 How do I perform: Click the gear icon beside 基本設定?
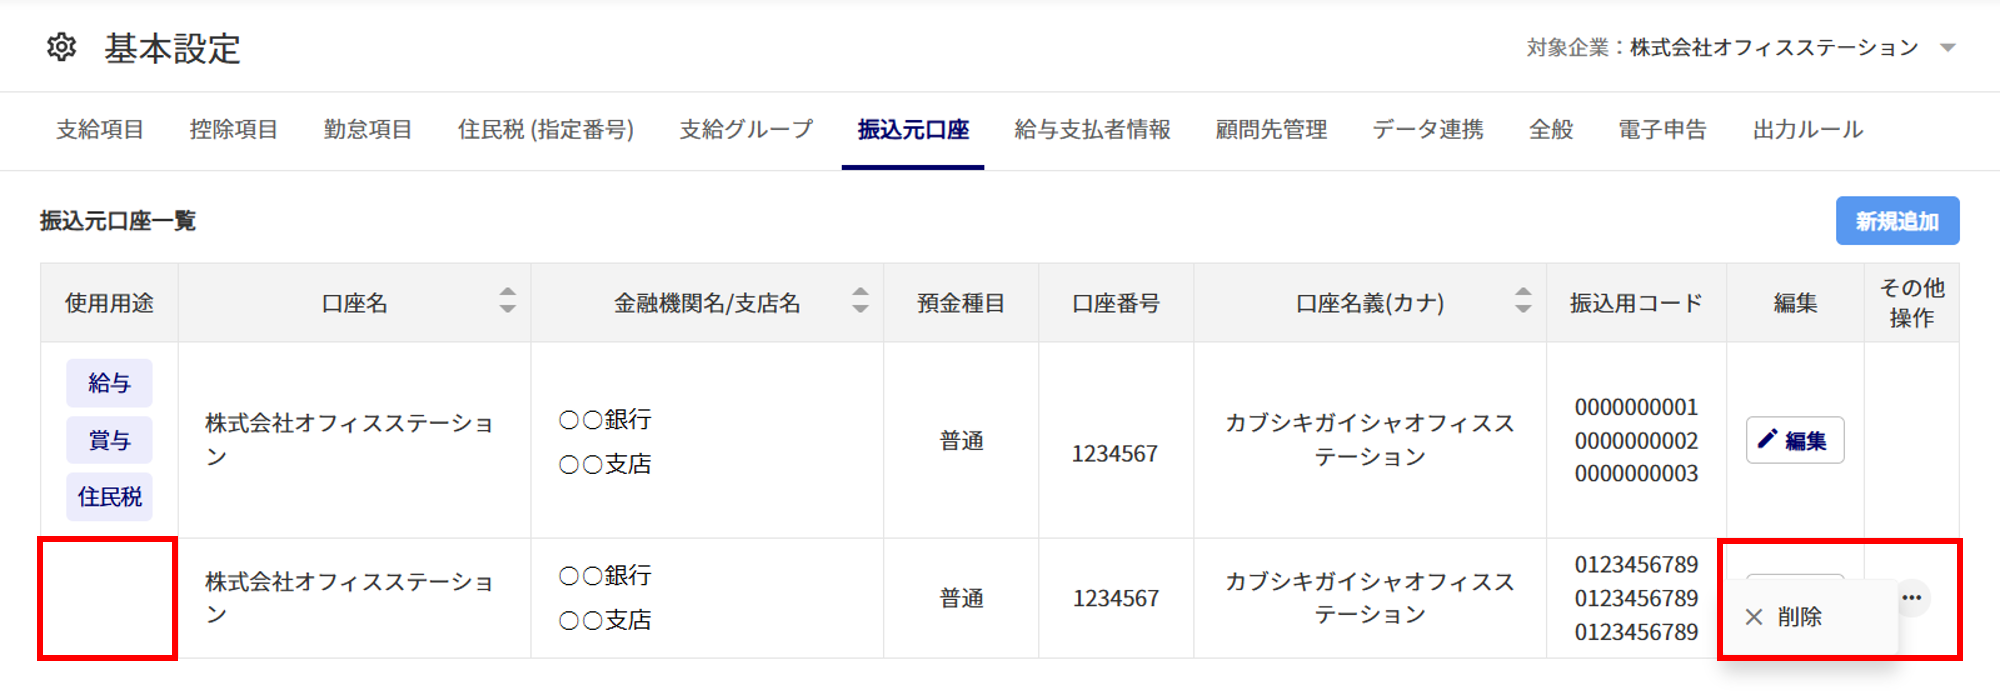pos(62,47)
